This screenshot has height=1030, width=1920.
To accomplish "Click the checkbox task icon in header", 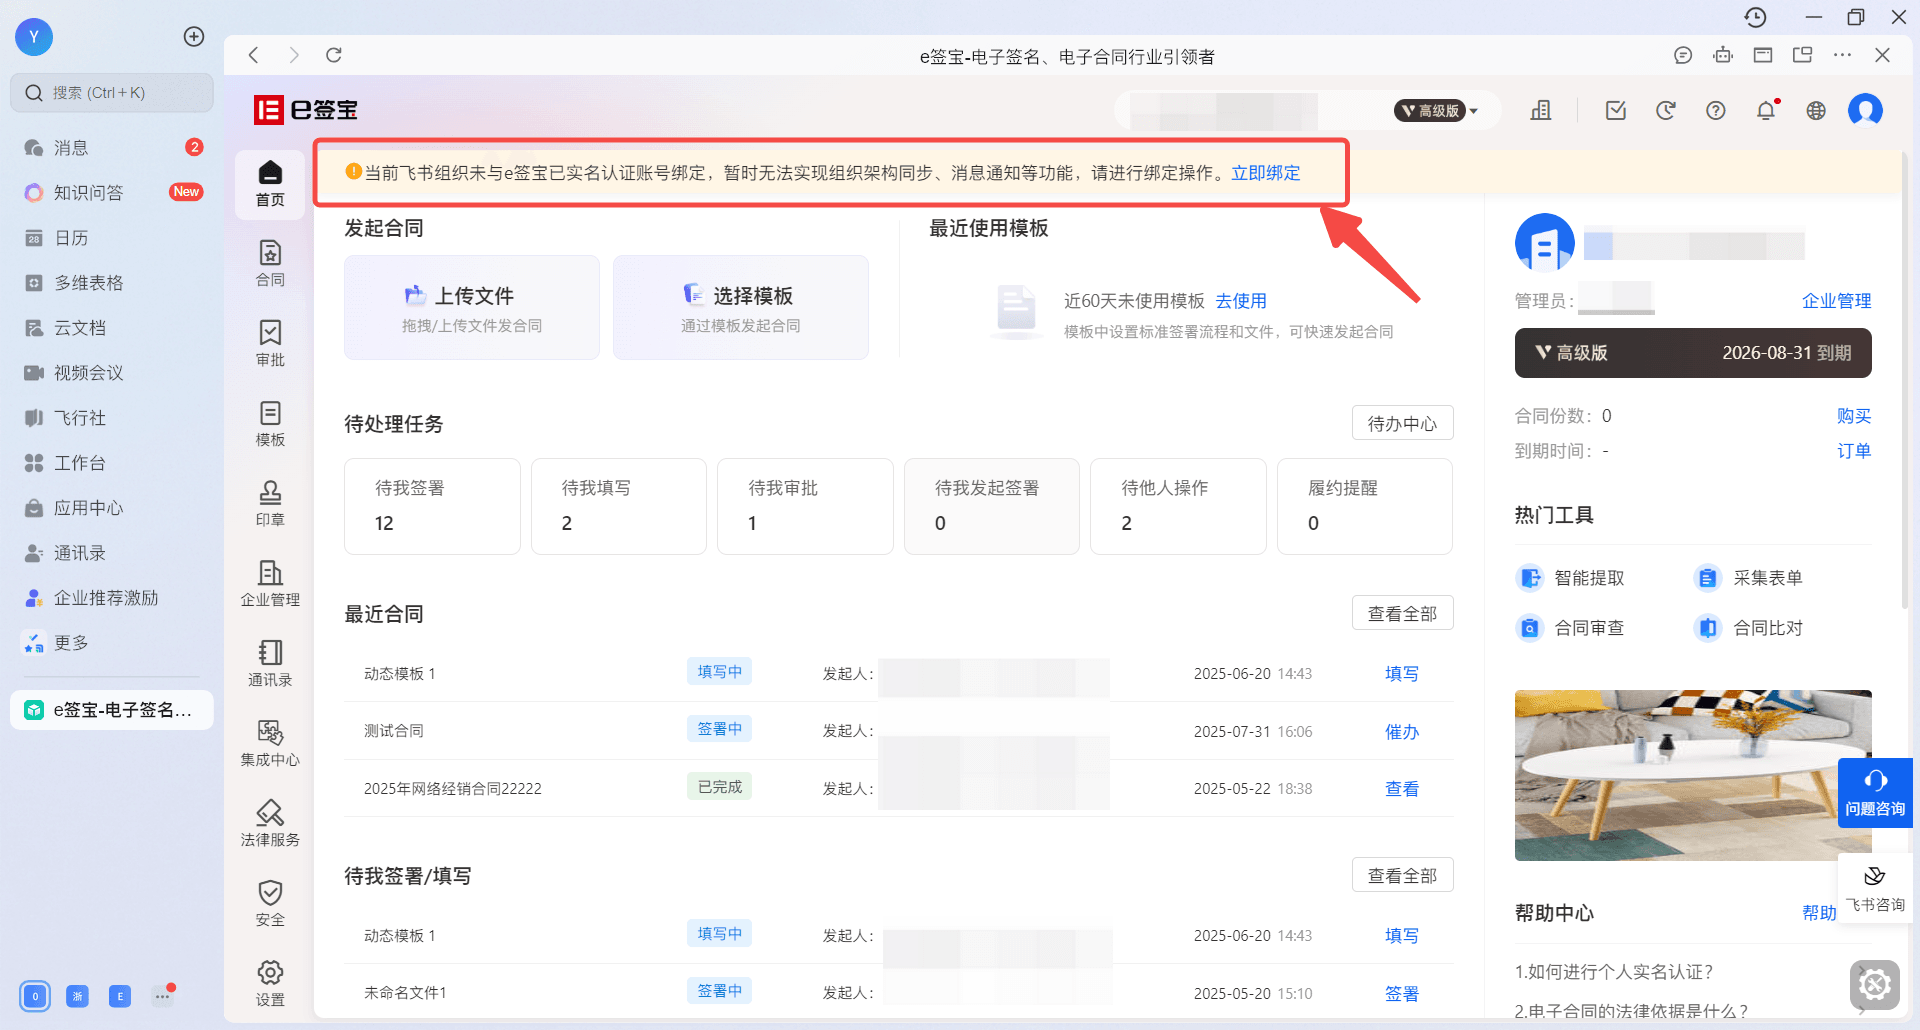I will point(1616,110).
